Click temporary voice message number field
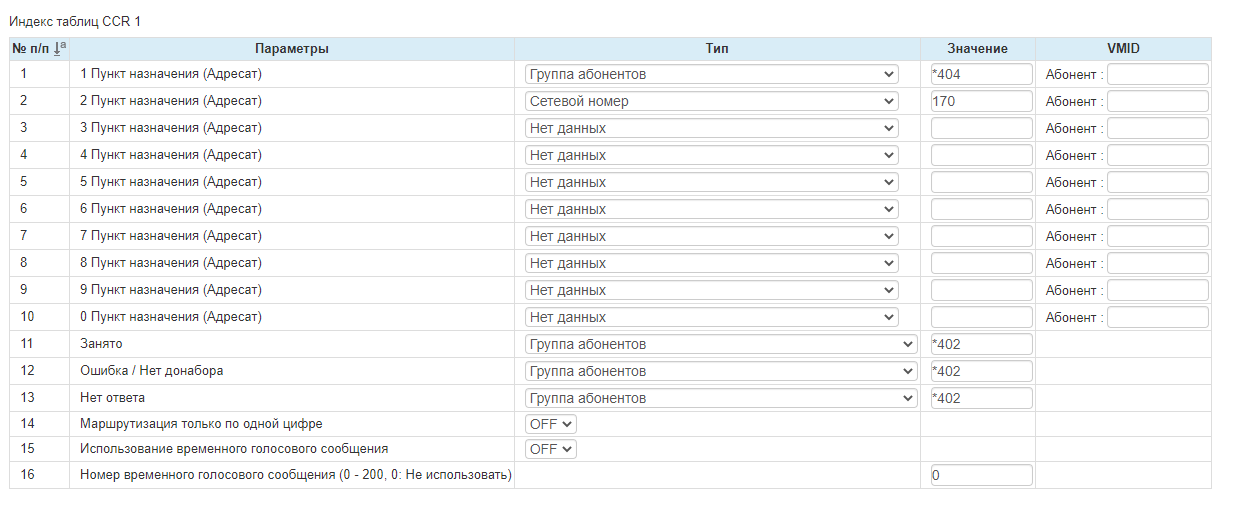This screenshot has width=1256, height=508. (981, 476)
